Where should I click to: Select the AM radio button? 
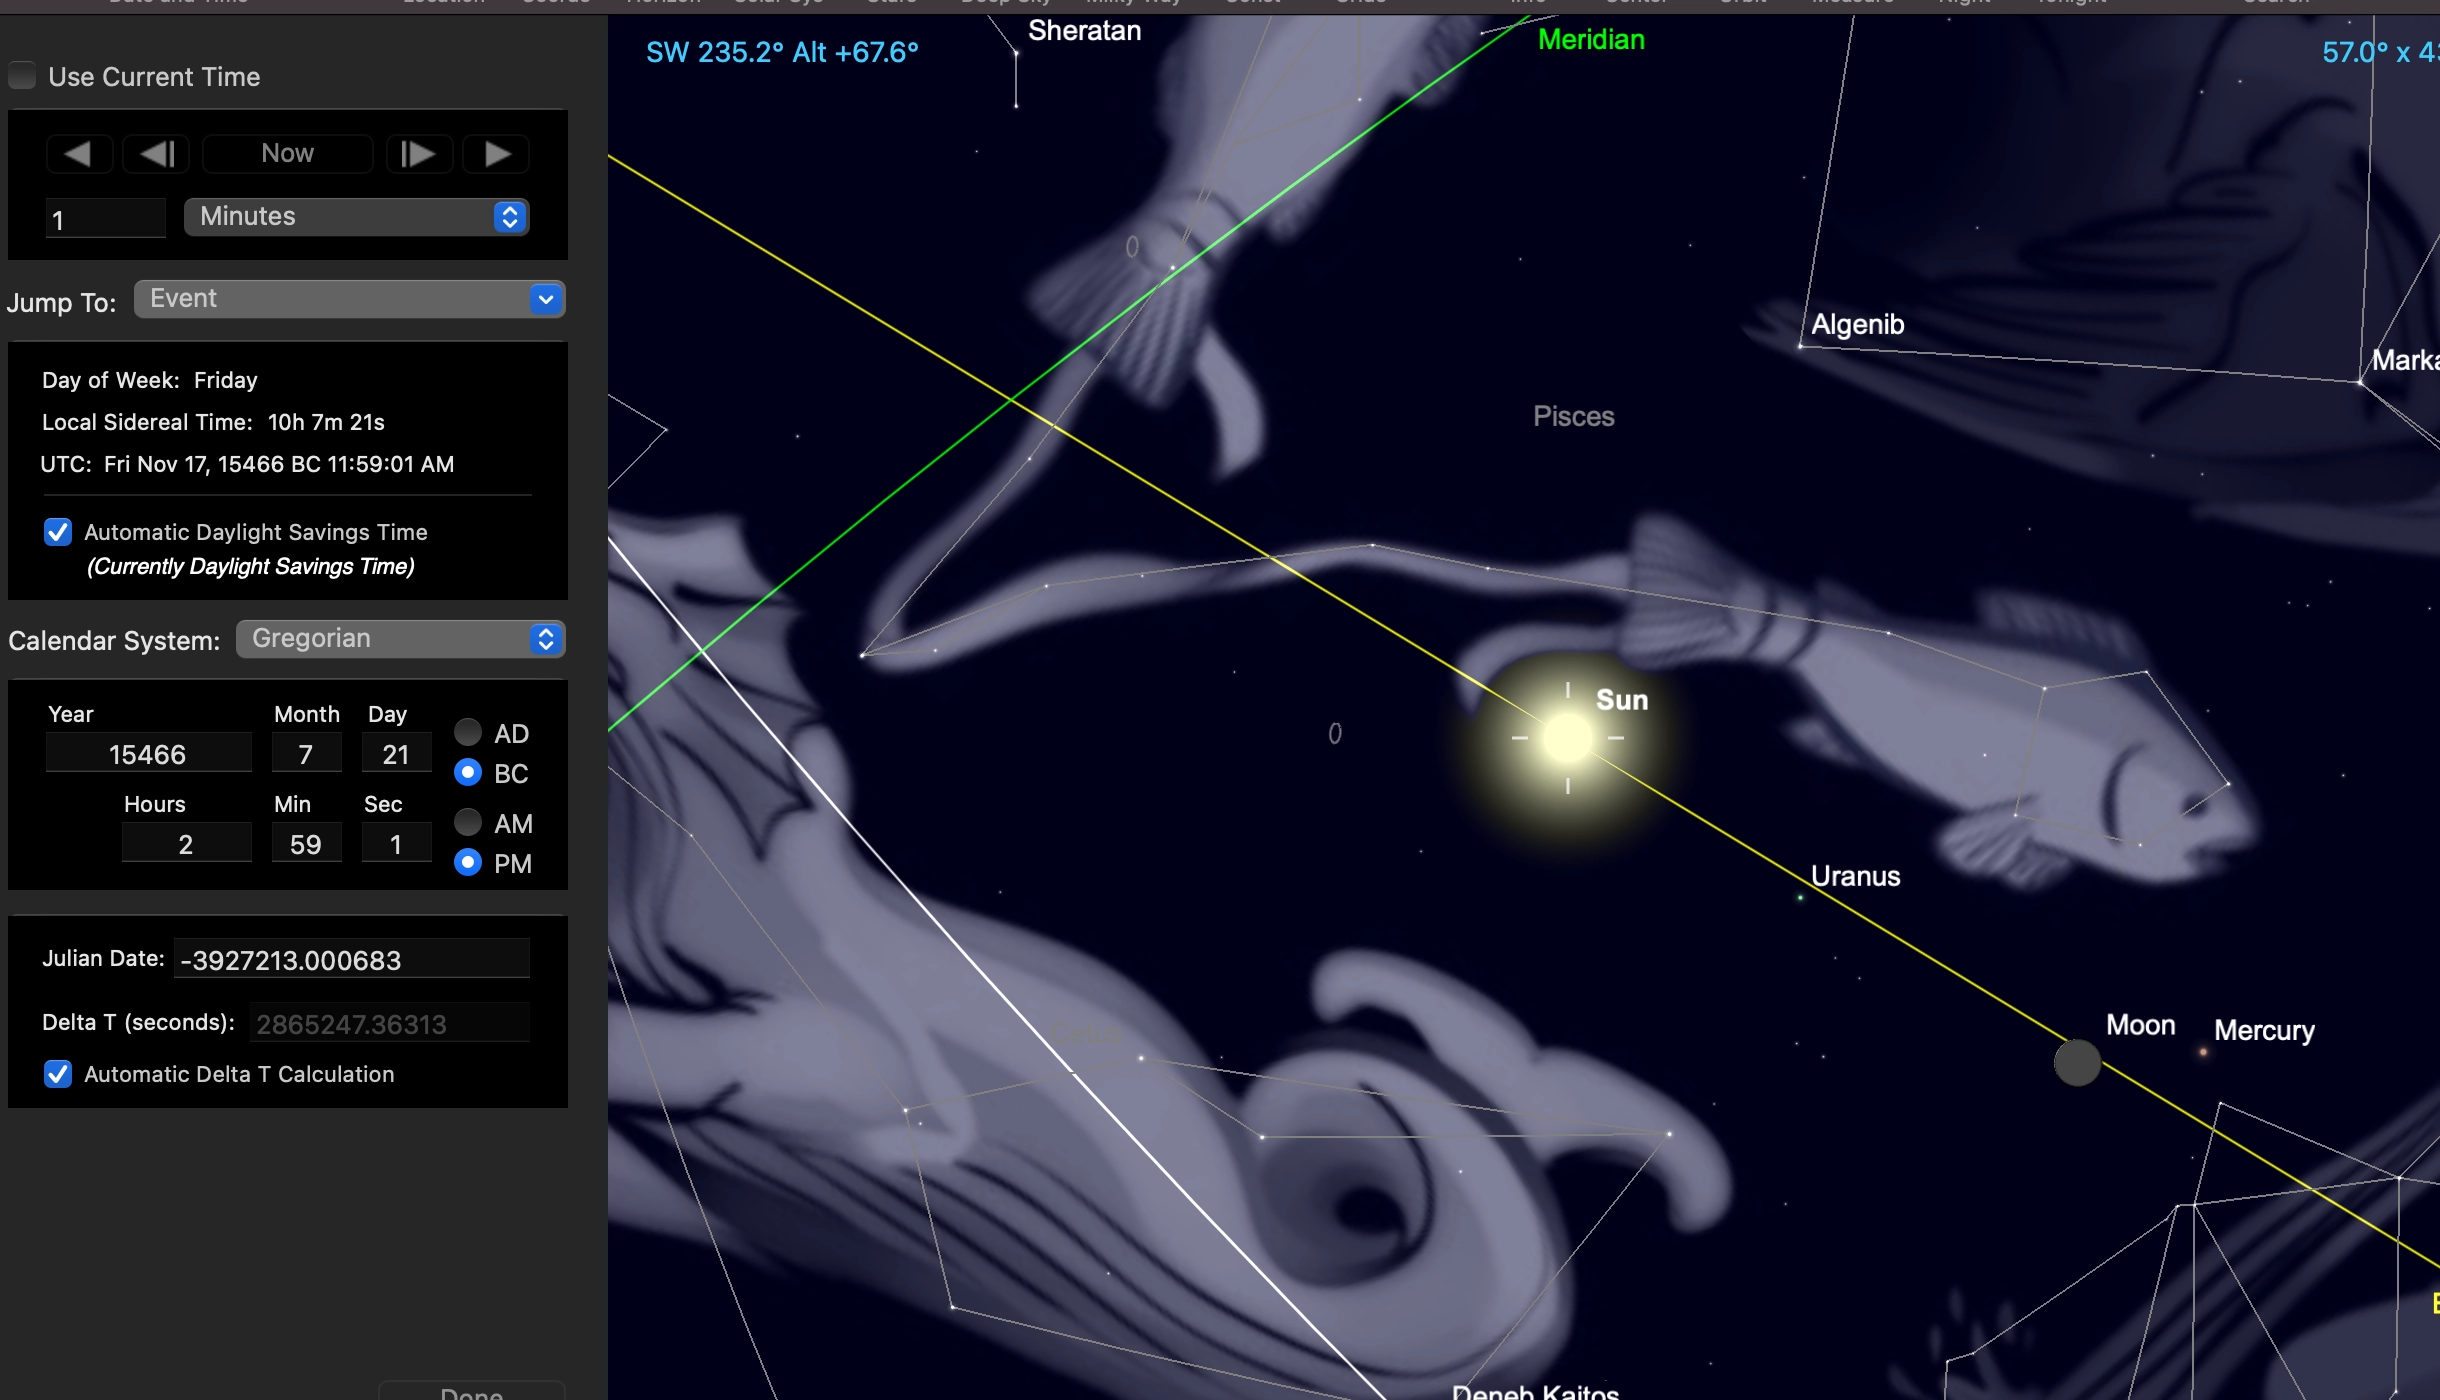point(468,823)
